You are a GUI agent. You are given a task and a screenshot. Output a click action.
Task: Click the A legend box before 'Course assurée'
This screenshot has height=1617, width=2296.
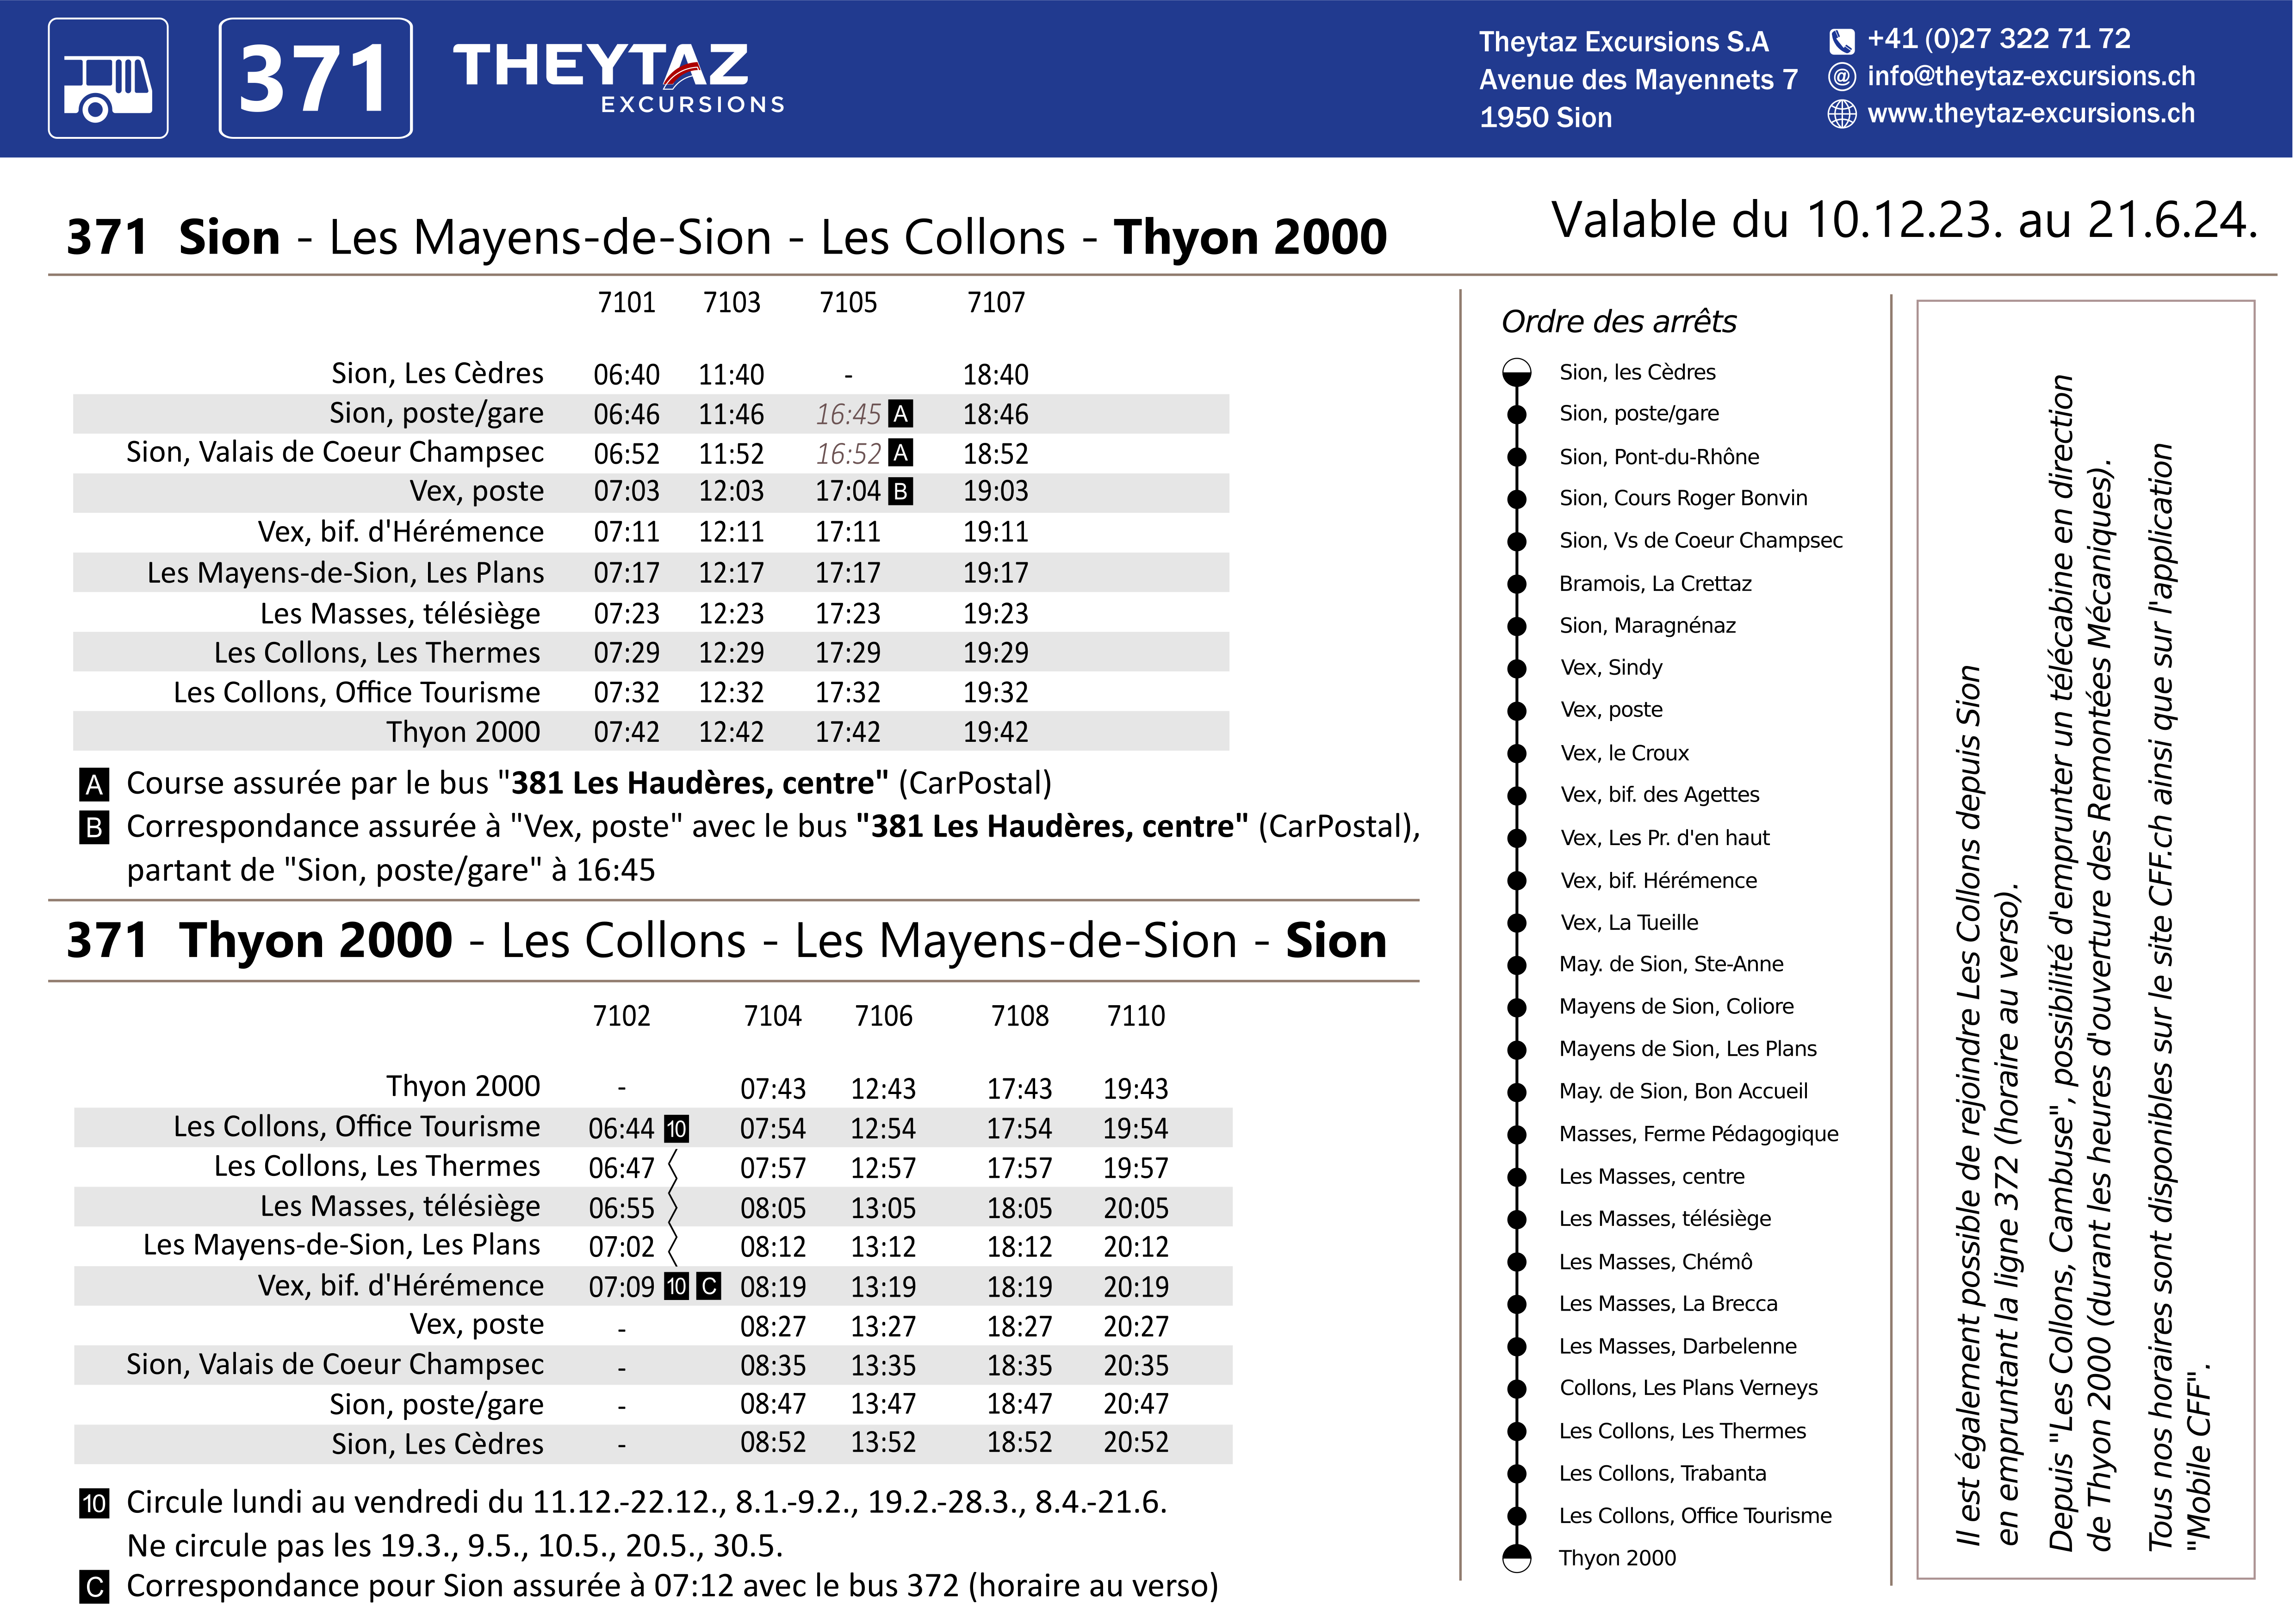click(x=94, y=785)
